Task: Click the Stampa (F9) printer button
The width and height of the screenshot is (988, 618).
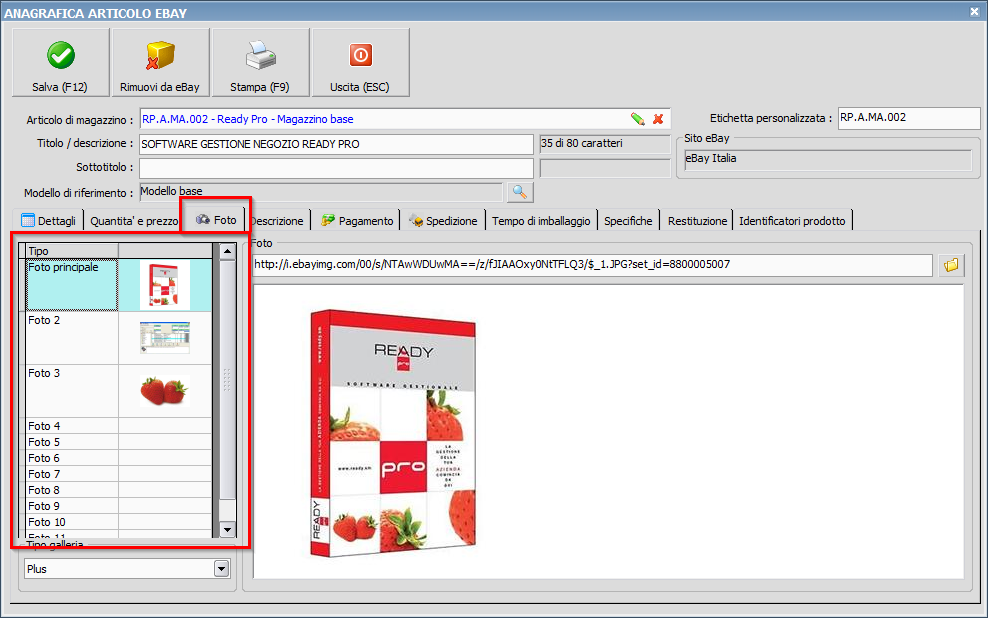Action: (260, 62)
